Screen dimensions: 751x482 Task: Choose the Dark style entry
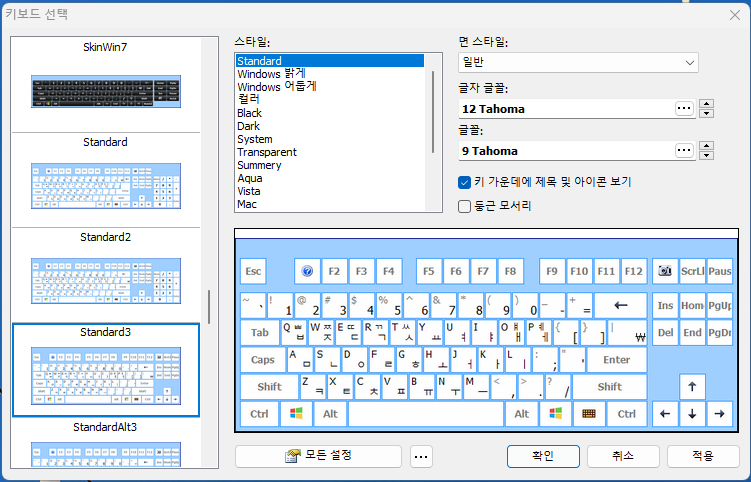pyautogui.click(x=330, y=126)
